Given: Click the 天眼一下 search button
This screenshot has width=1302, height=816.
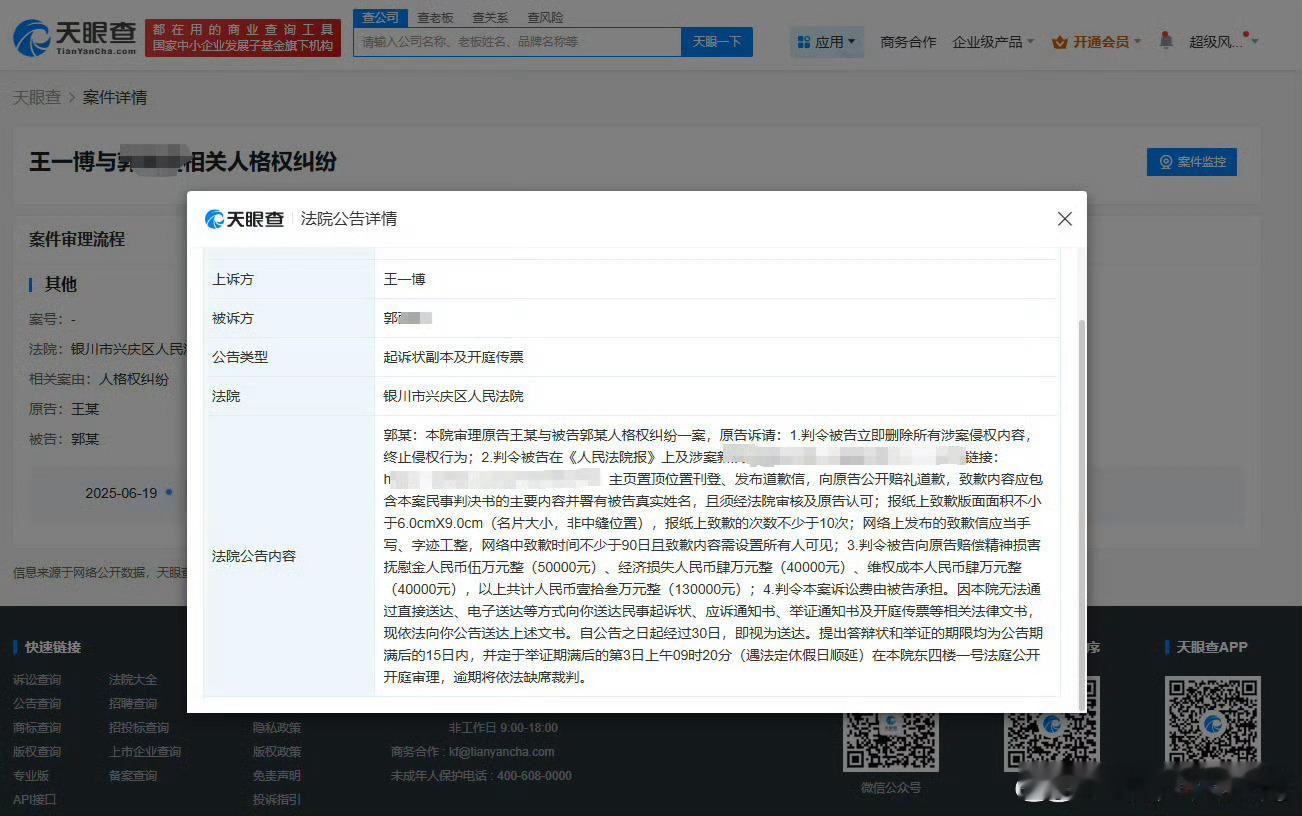Looking at the screenshot, I should click(717, 42).
